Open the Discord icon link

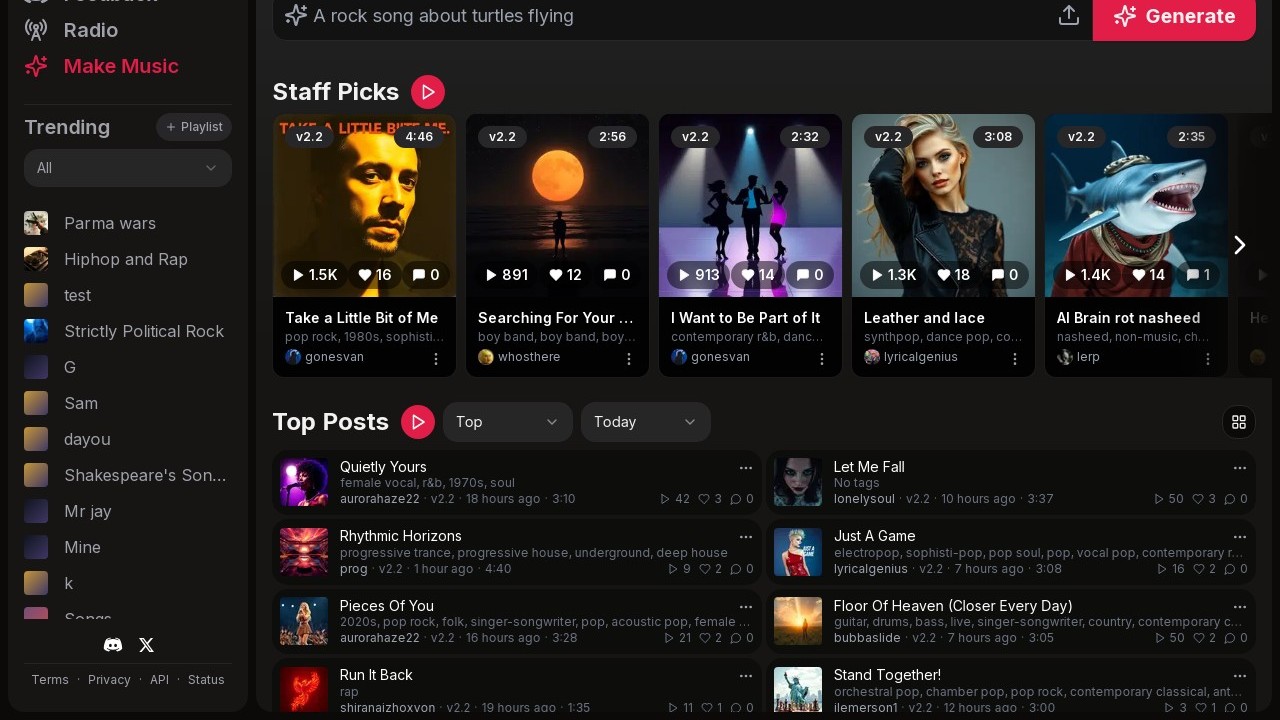tap(113, 645)
